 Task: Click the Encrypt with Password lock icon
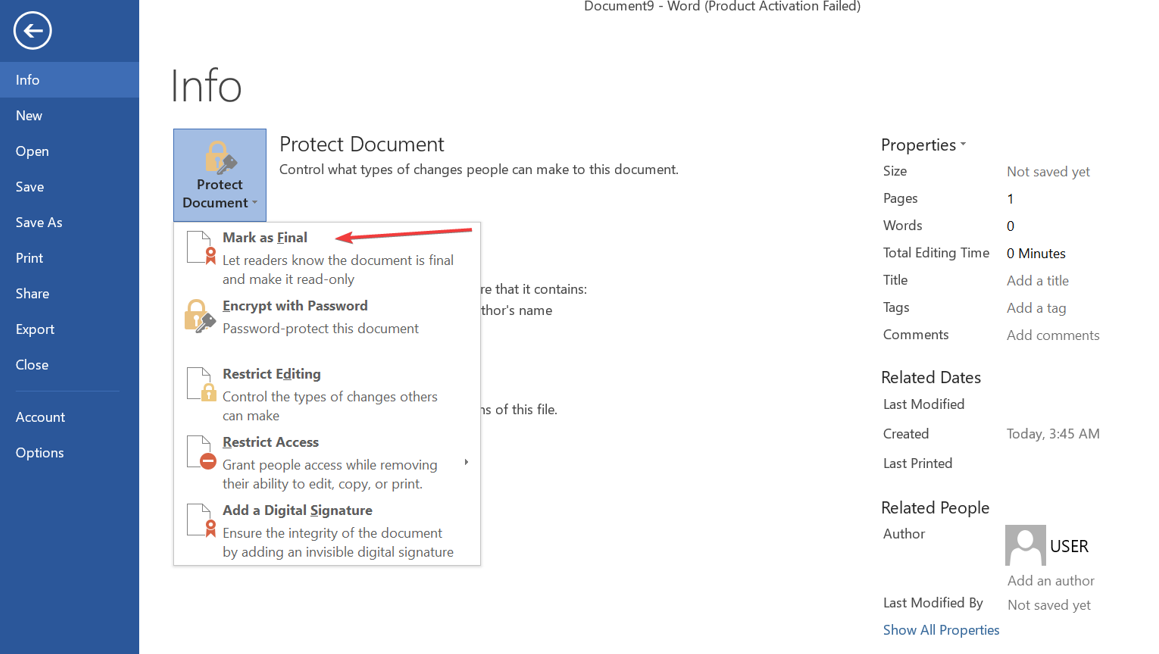[x=199, y=316]
